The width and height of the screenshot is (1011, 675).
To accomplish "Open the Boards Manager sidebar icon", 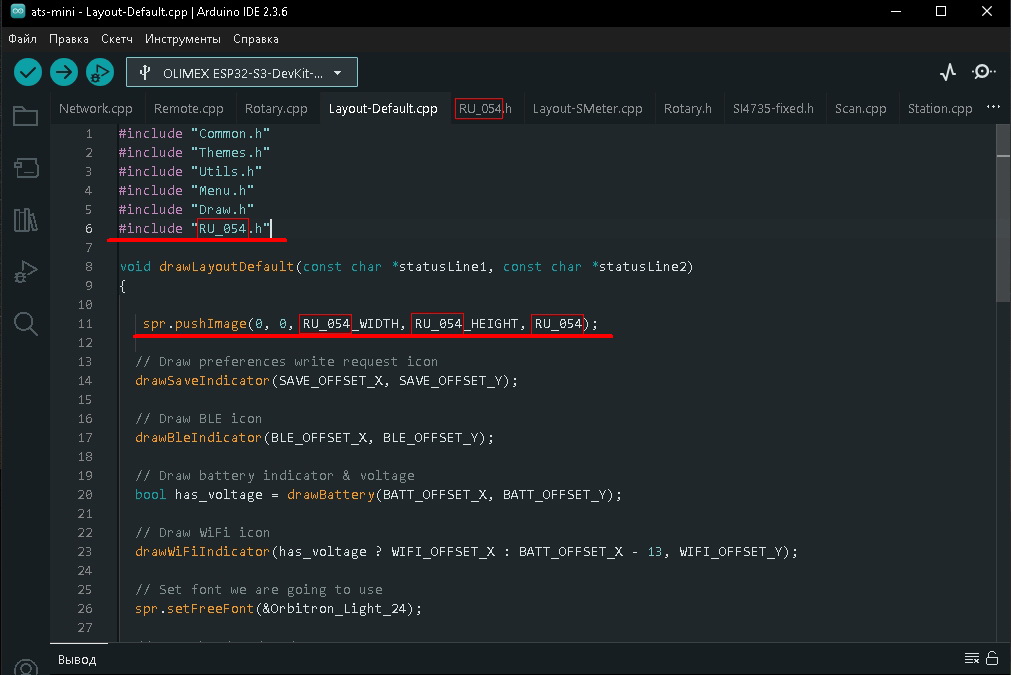I will pyautogui.click(x=26, y=168).
